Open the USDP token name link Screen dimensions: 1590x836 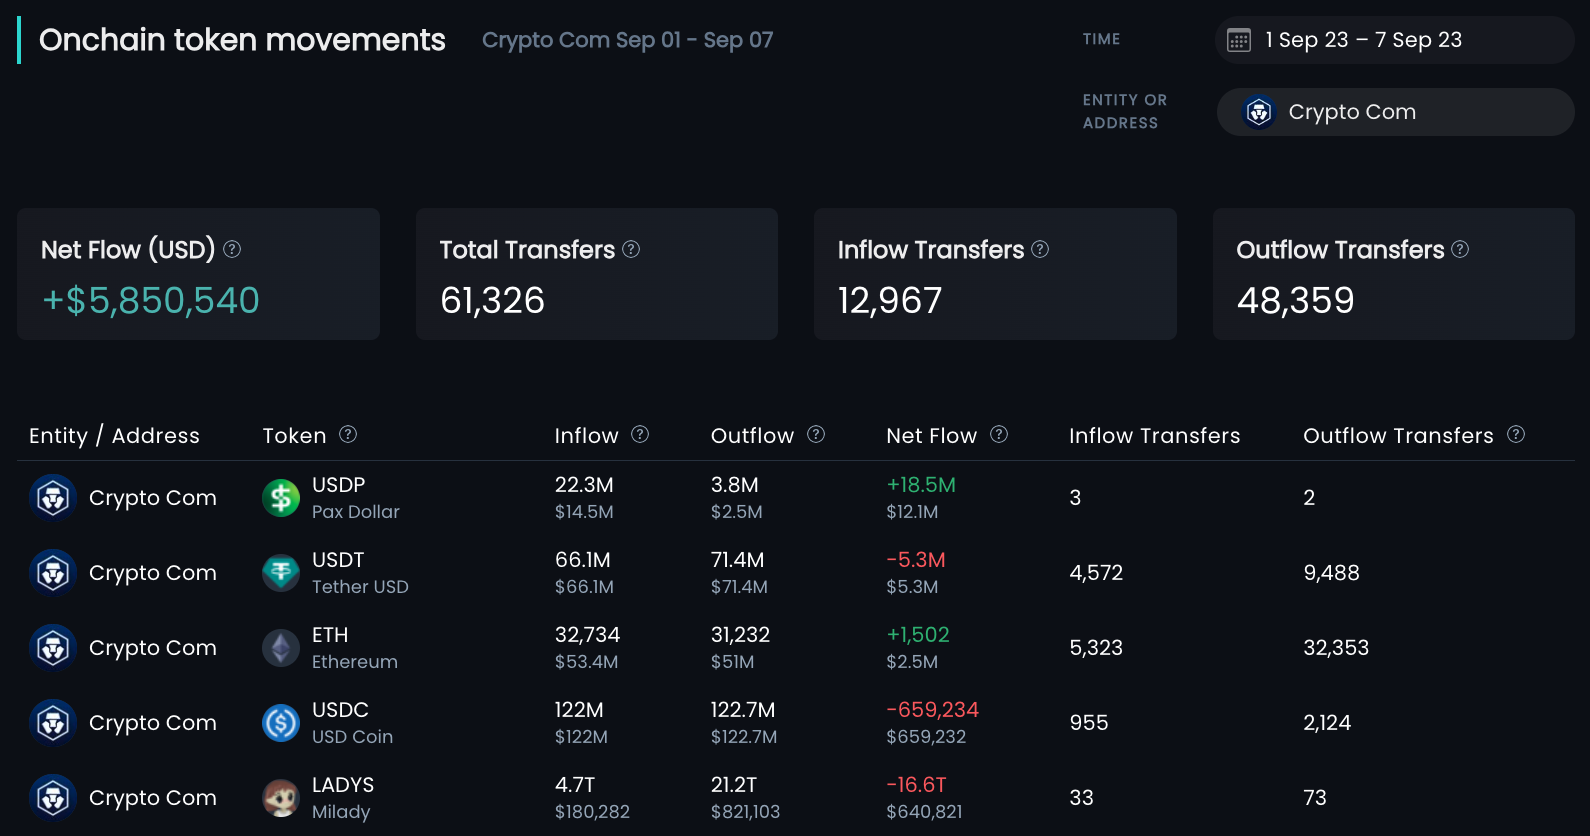(x=338, y=485)
